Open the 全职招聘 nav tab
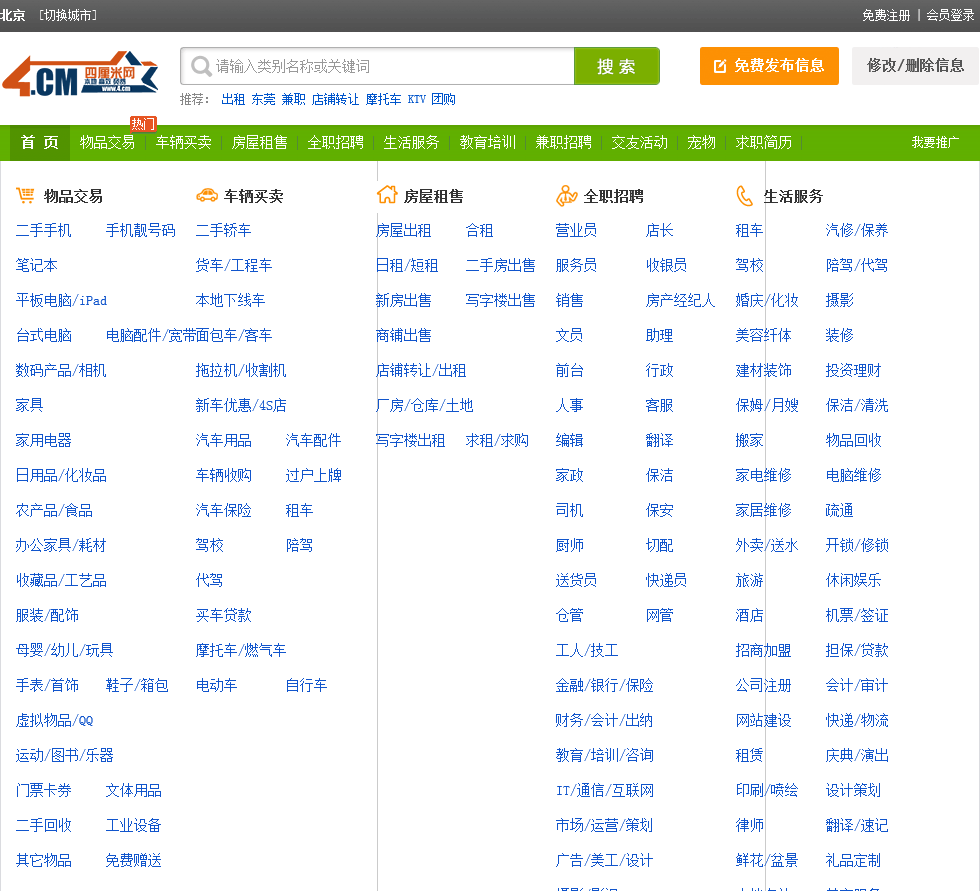Viewport: 980px width, 891px height. (x=336, y=142)
